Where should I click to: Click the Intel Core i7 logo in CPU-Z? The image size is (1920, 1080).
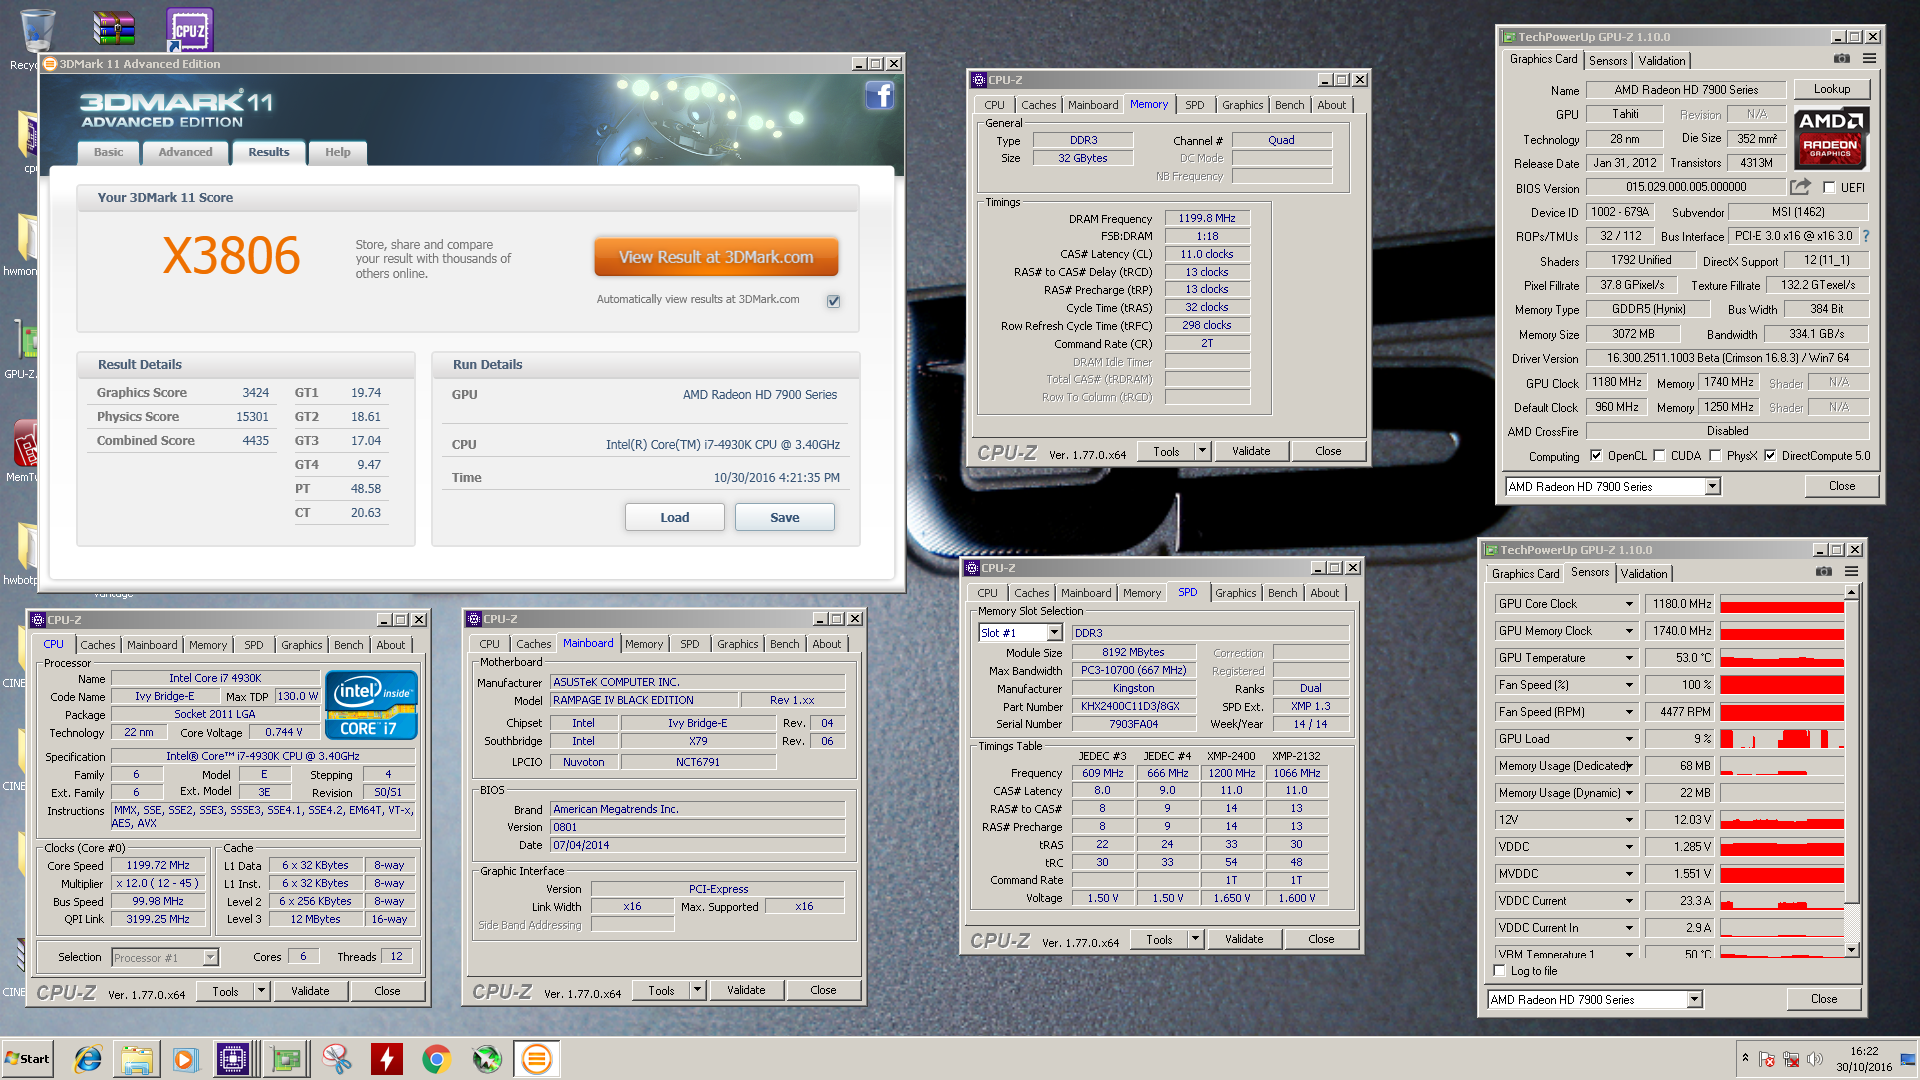(x=371, y=705)
